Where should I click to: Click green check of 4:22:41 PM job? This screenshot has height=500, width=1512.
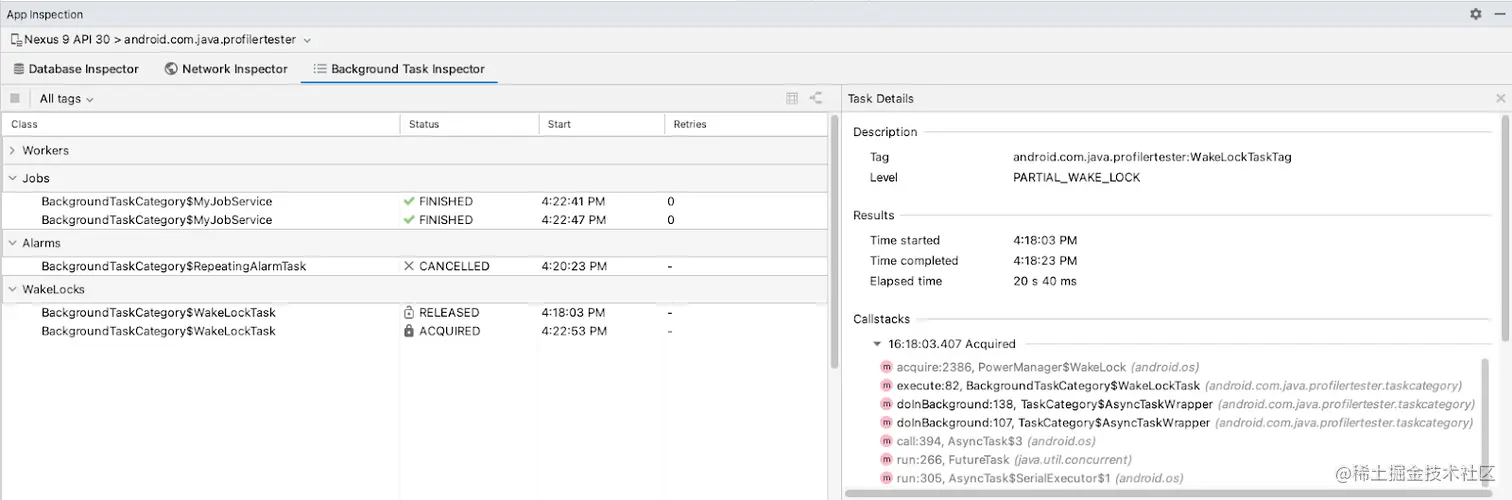(x=409, y=201)
